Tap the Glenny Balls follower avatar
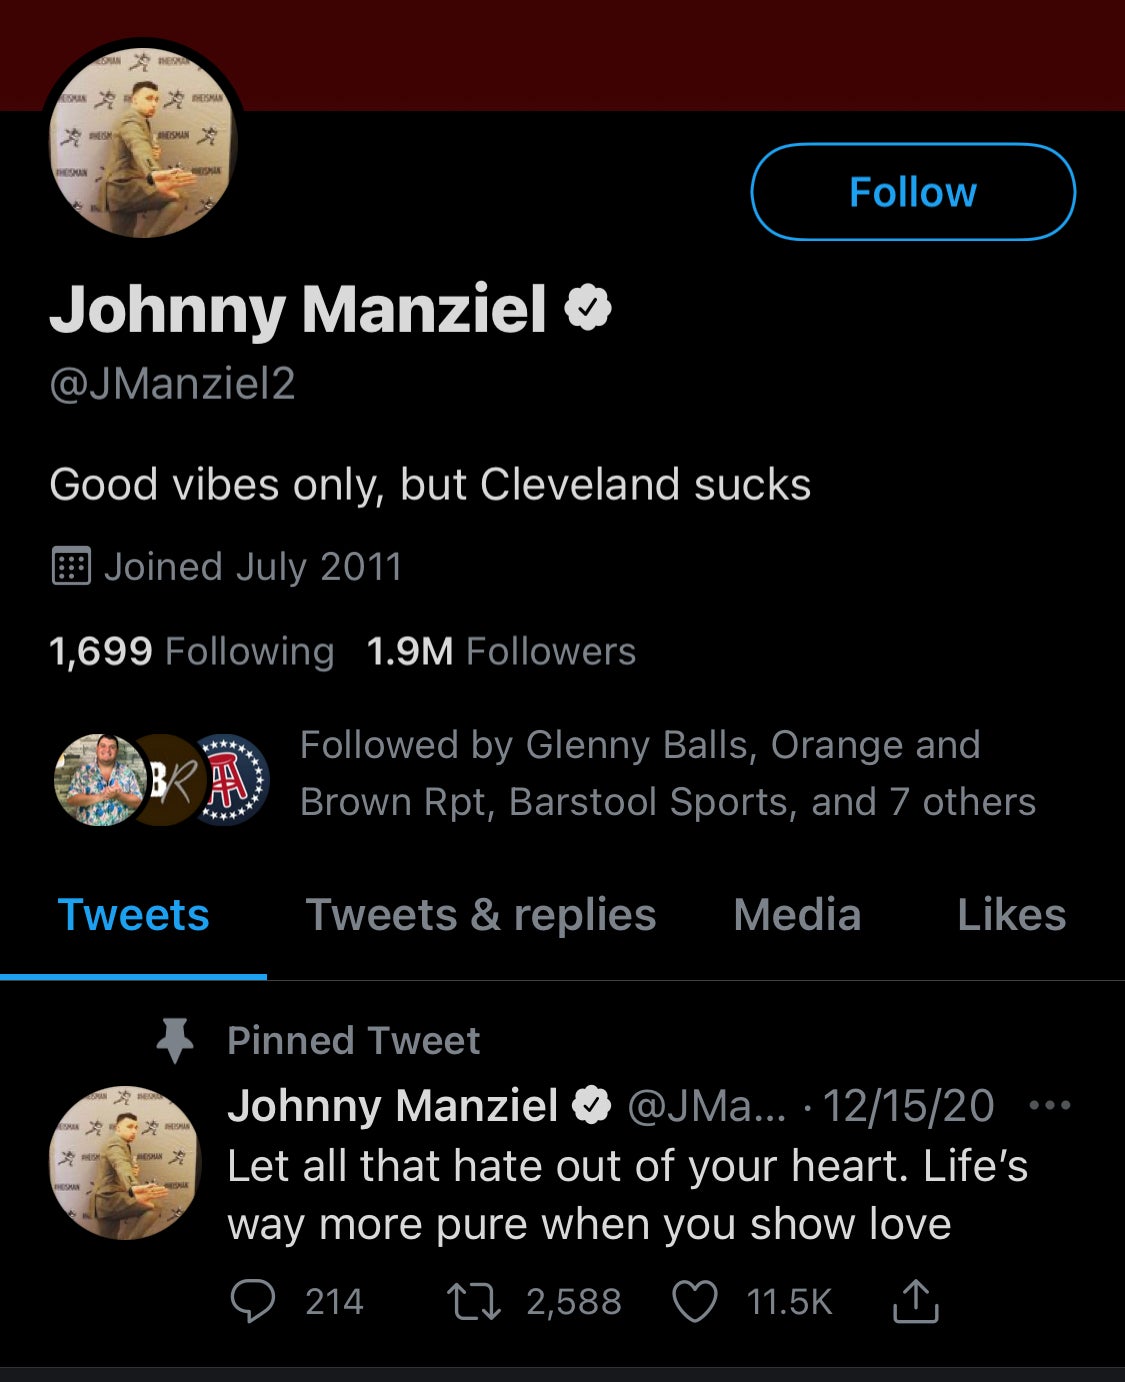 click(97, 780)
